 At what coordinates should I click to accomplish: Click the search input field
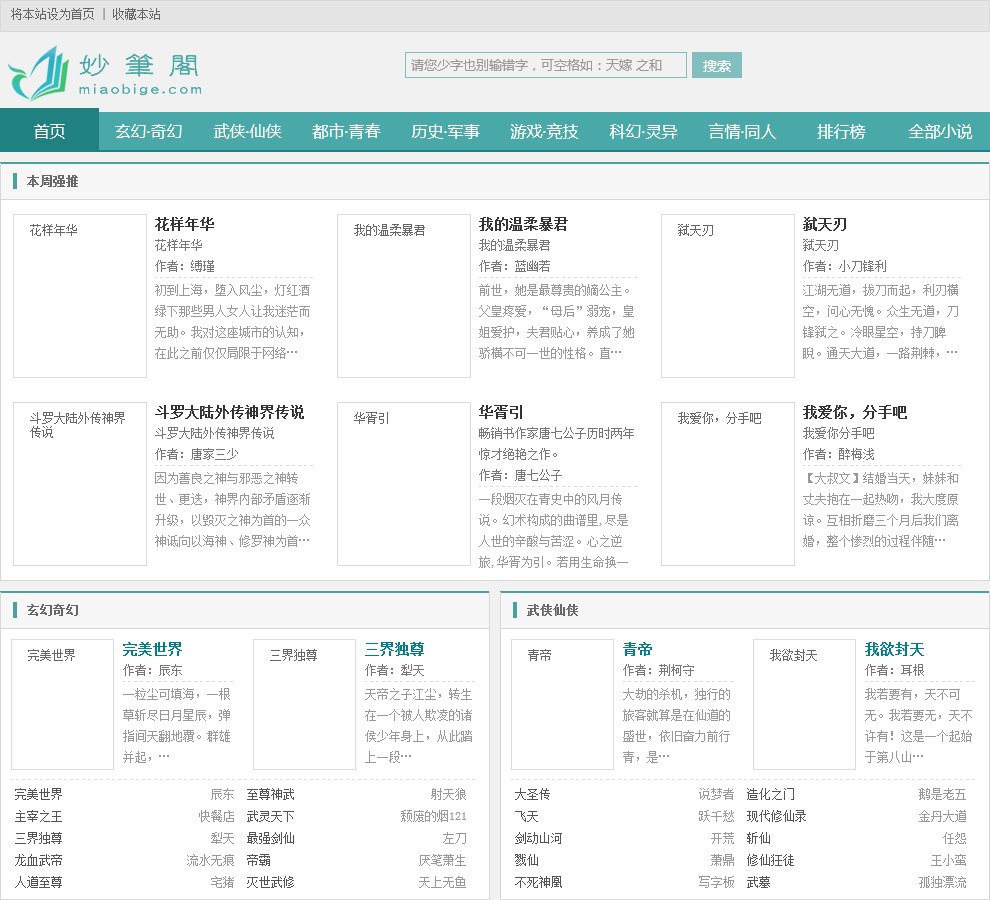[x=545, y=65]
